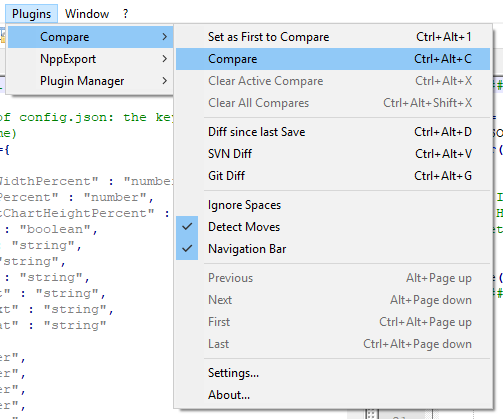Select Diff since last Save

333,132
